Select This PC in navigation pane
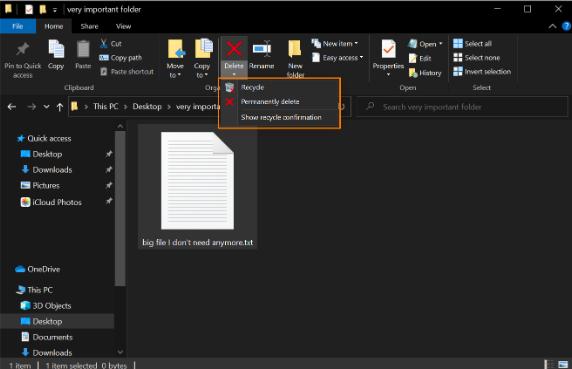Image resolution: width=572 pixels, height=369 pixels. click(40, 290)
